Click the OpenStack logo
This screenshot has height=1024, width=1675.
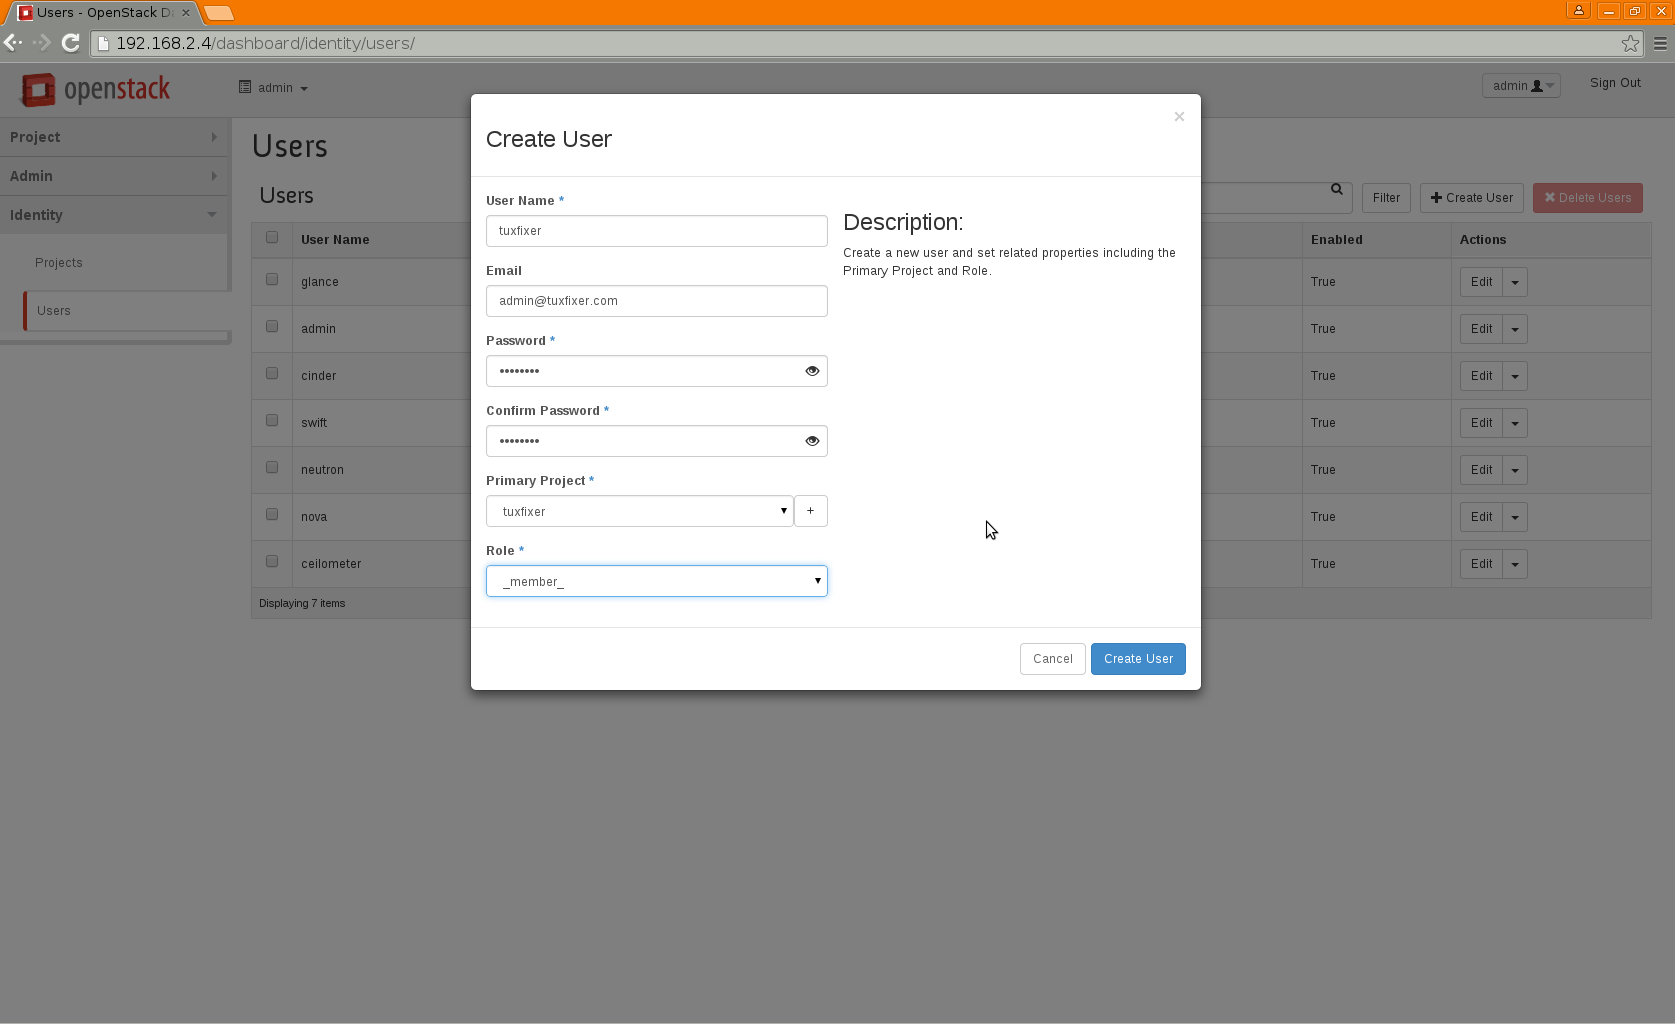(96, 89)
